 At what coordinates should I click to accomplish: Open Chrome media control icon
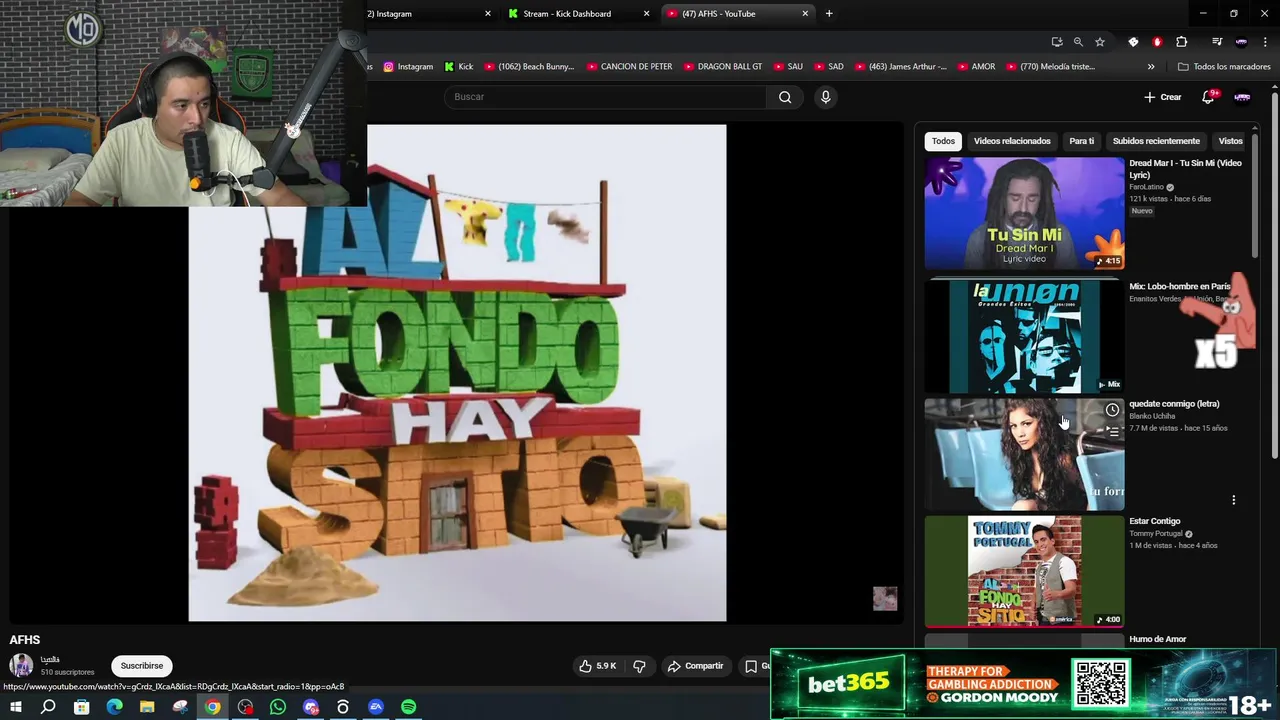pos(1217,42)
